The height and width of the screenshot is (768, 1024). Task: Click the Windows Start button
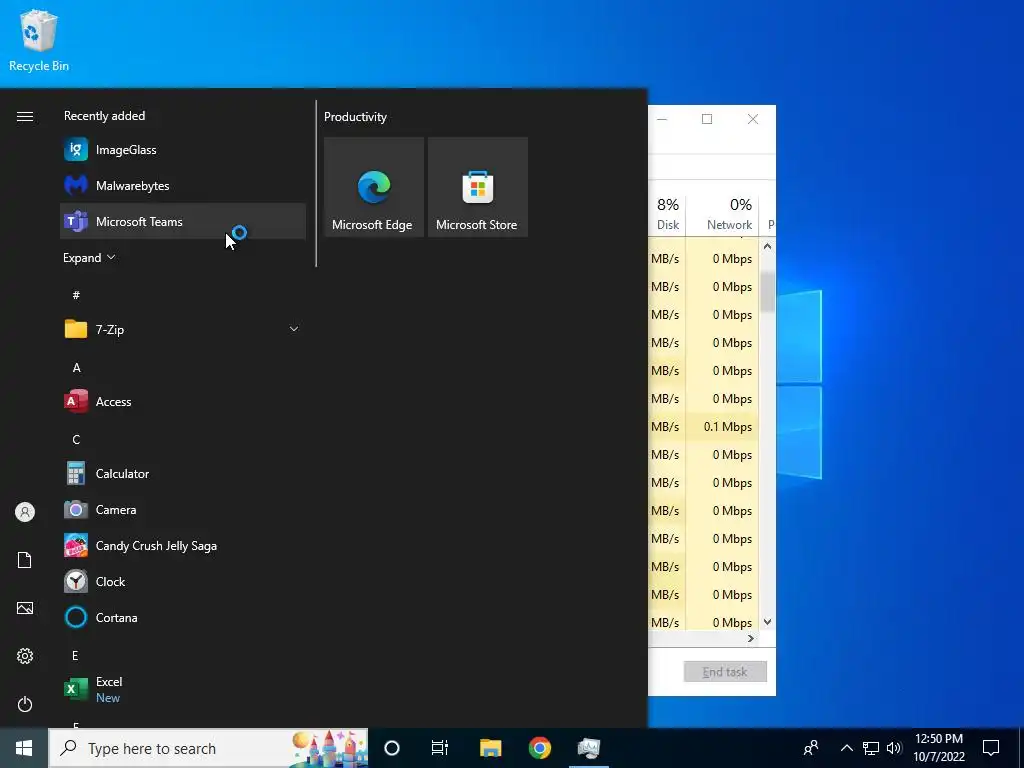click(24, 748)
